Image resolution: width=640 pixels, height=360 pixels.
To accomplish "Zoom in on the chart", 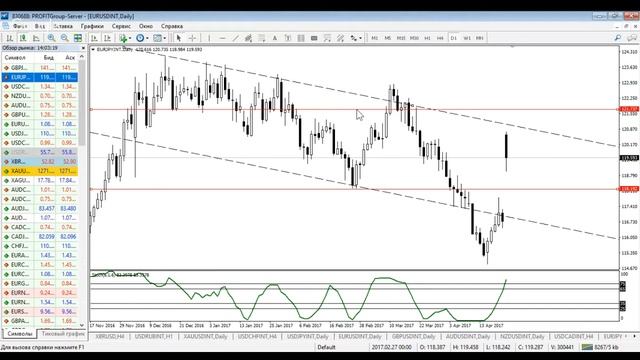I will [x=51, y=38].
